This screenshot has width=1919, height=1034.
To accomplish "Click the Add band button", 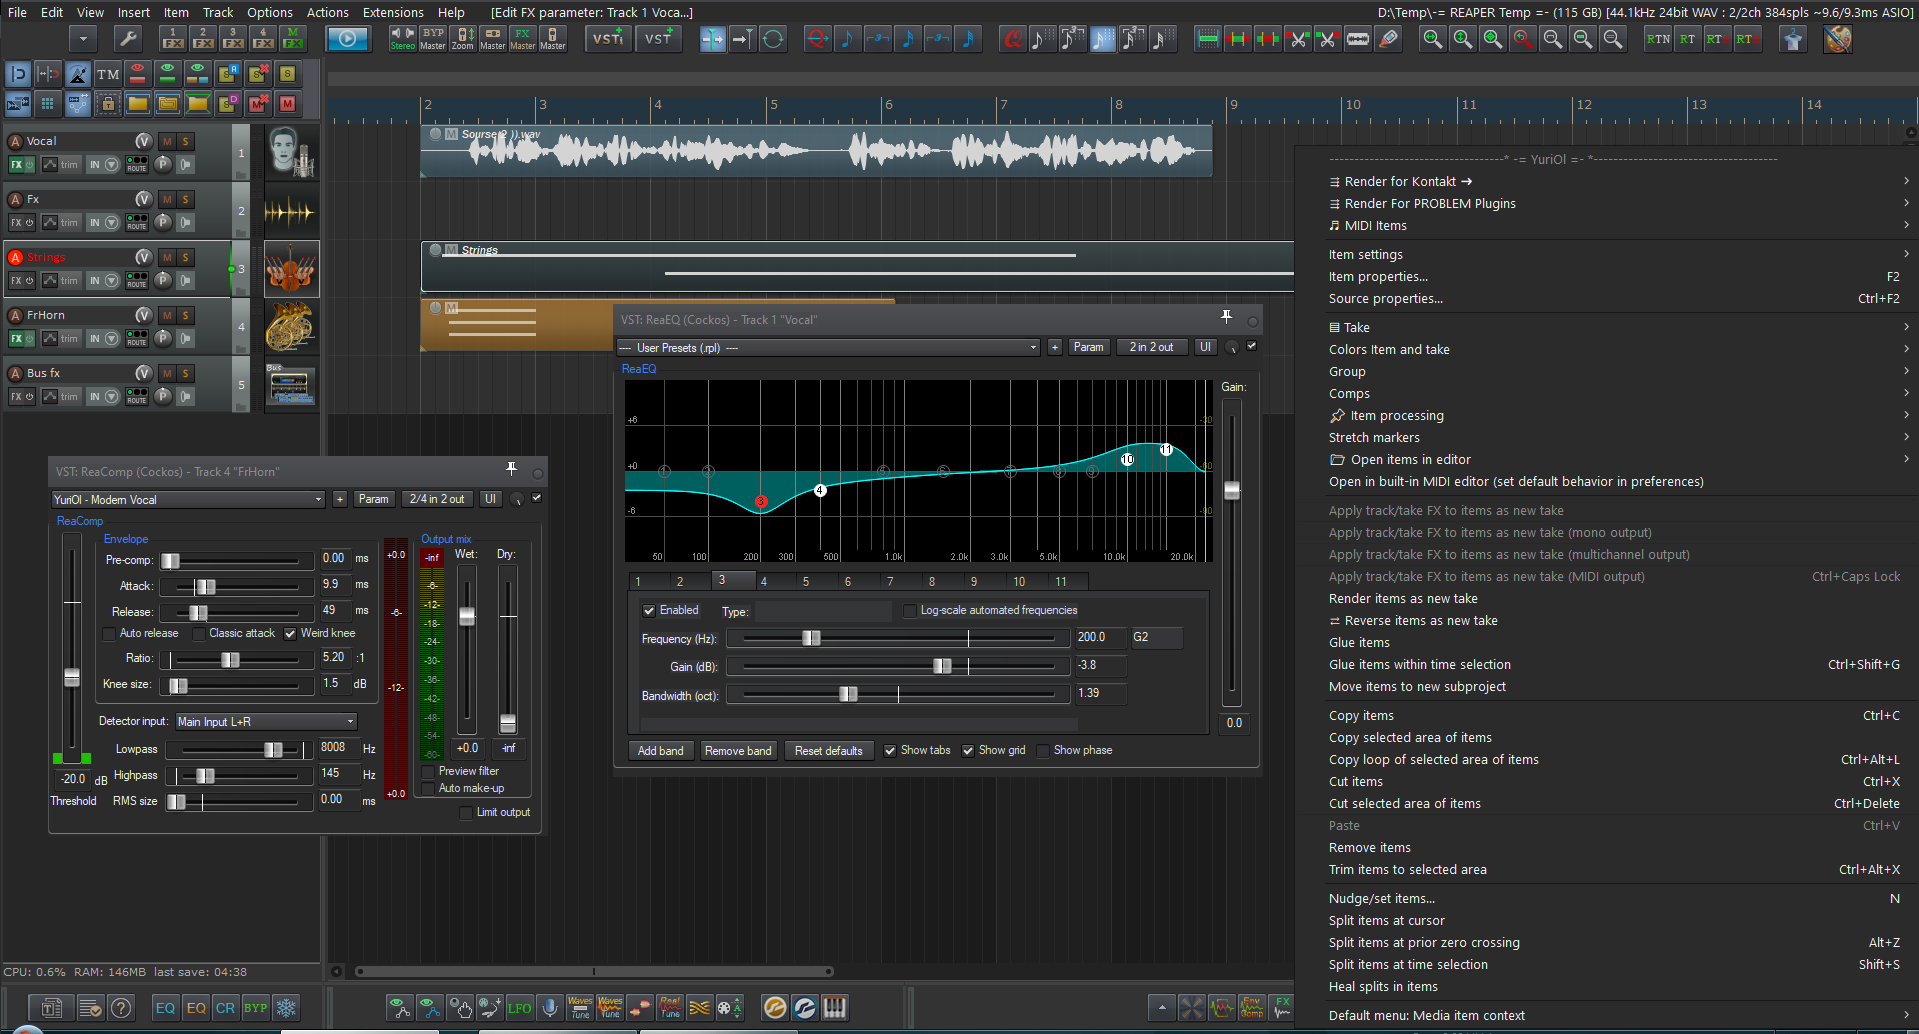I will point(660,751).
